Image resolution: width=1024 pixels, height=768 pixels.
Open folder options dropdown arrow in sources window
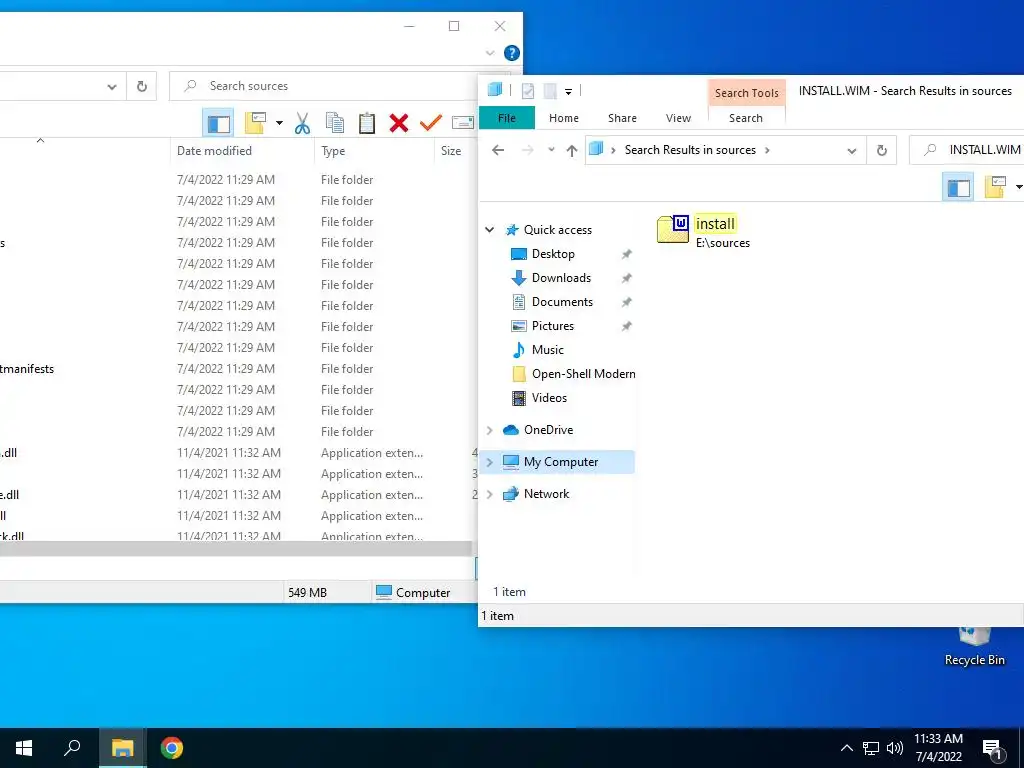(x=279, y=123)
